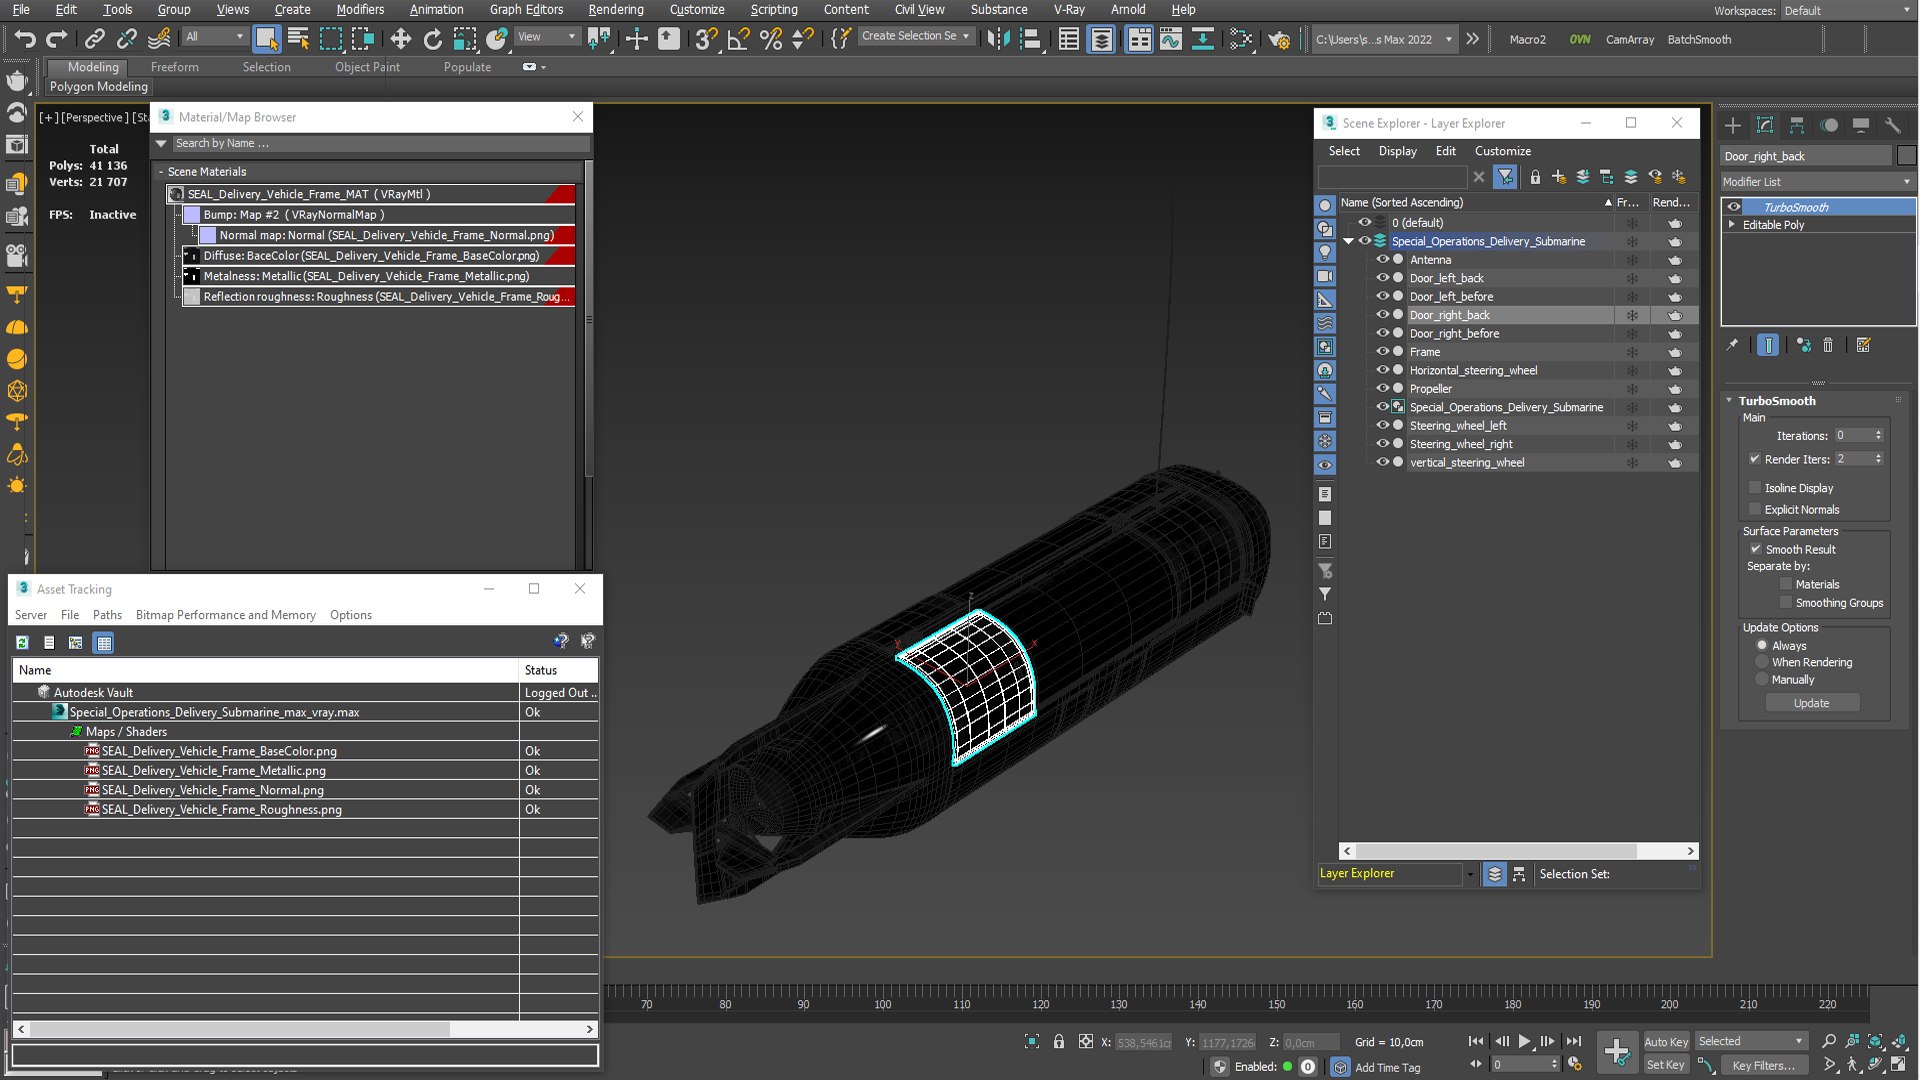Open the Create Selection Set dropdown
Image resolution: width=1920 pixels, height=1080 pixels.
tap(915, 36)
